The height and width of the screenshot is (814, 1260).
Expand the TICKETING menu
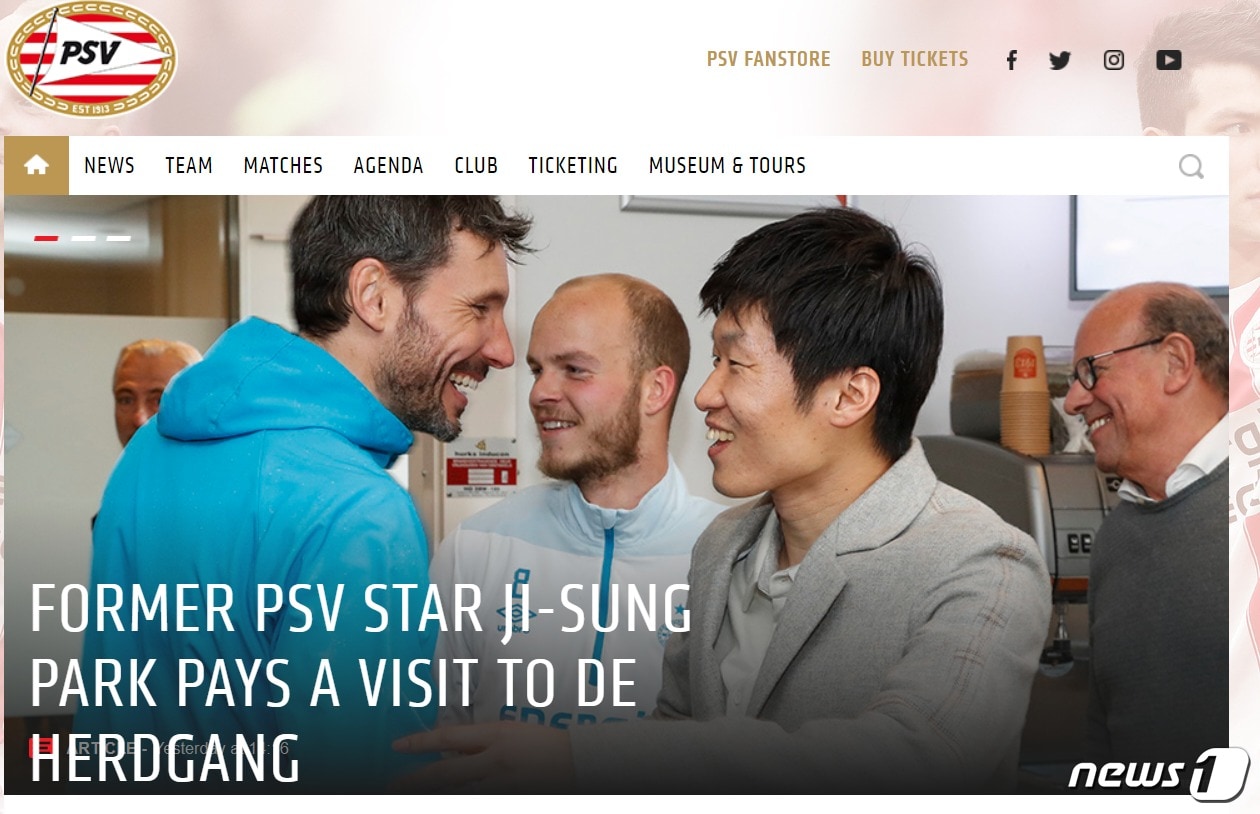click(573, 166)
